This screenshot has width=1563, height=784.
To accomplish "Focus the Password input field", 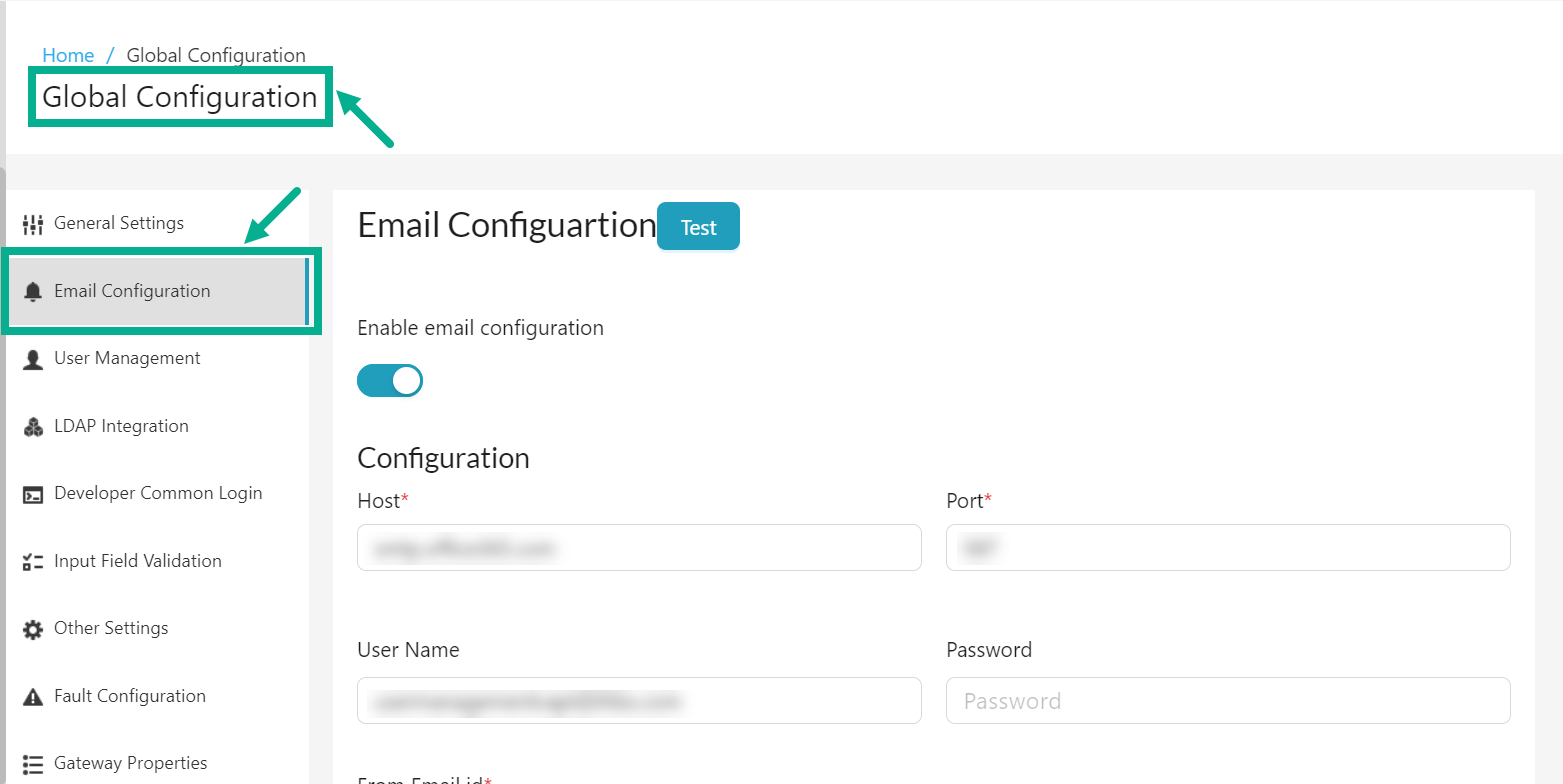I will click(1227, 701).
